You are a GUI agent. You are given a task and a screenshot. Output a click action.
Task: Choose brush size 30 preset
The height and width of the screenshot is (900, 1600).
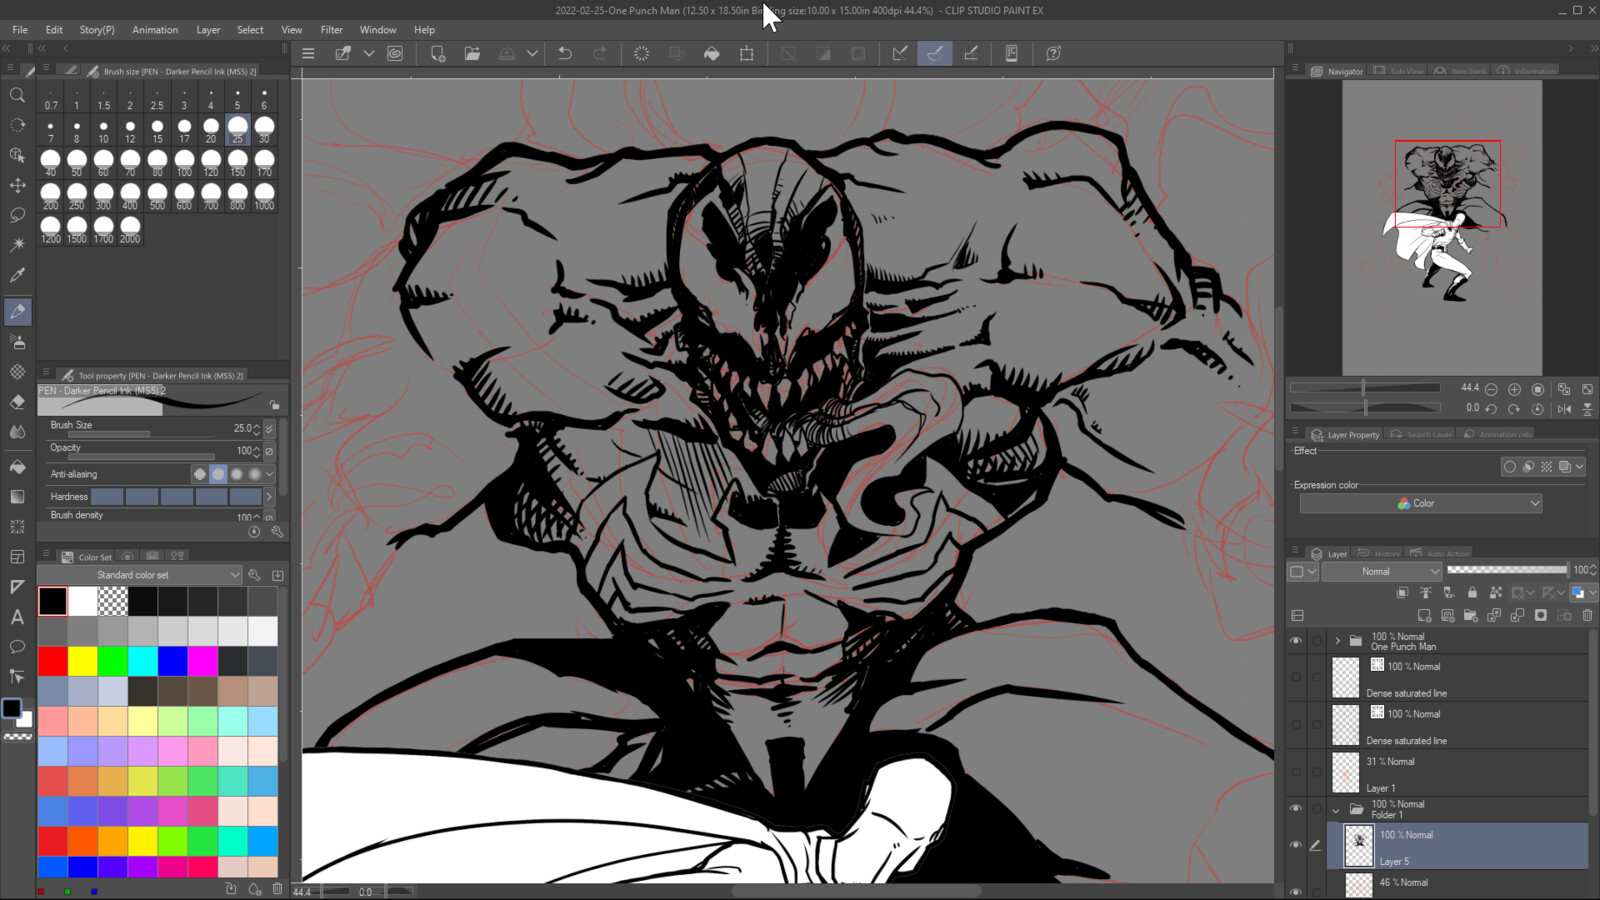[264, 129]
